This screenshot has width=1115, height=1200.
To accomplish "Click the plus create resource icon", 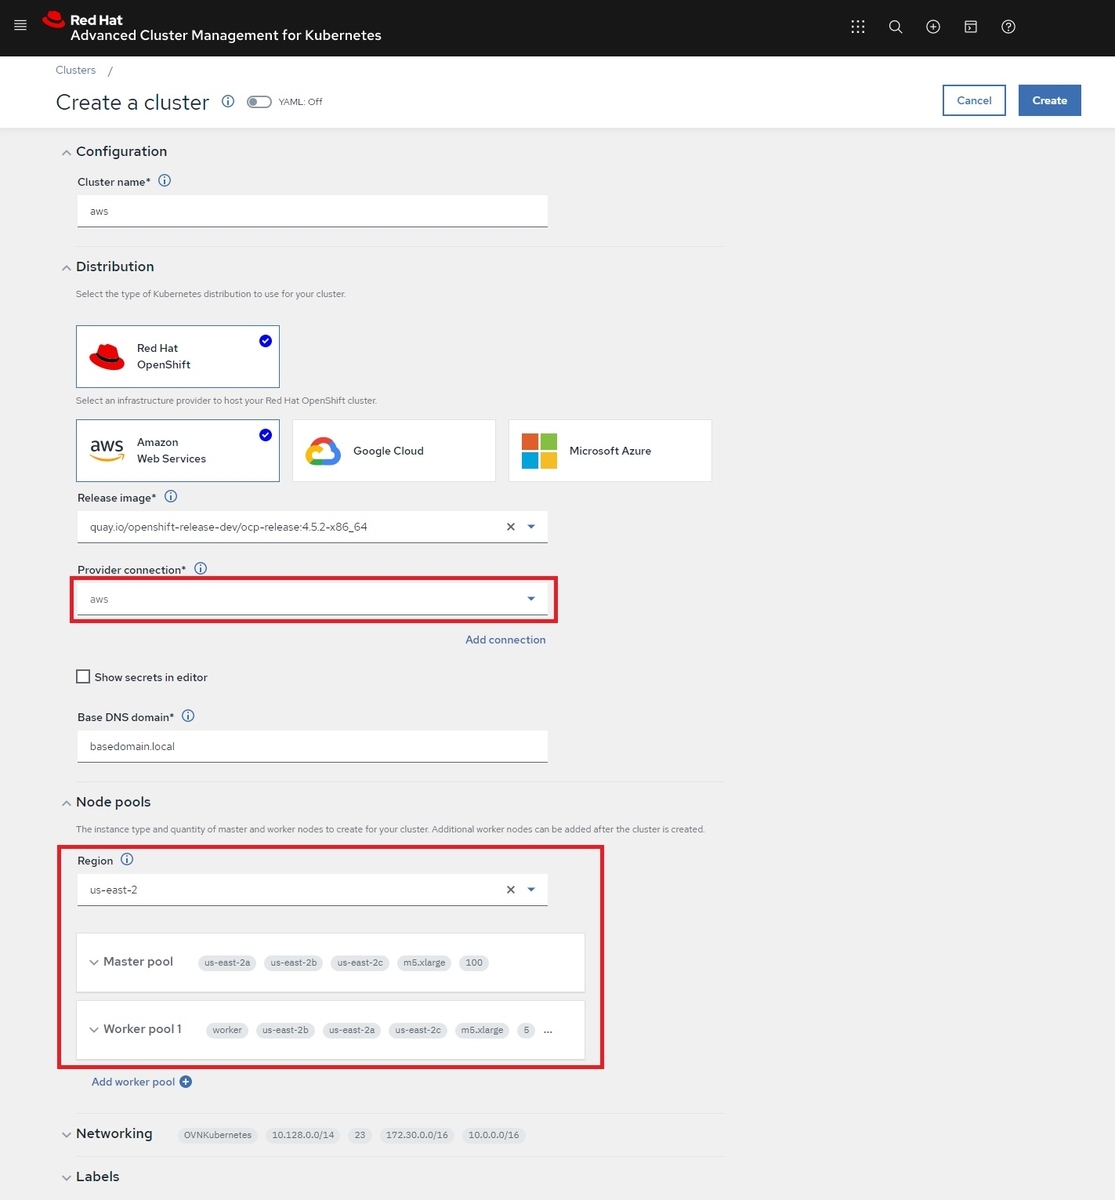I will pyautogui.click(x=933, y=27).
